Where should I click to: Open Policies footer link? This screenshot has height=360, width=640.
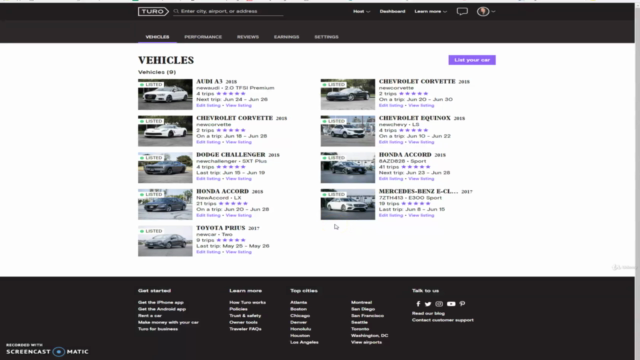tap(238, 309)
